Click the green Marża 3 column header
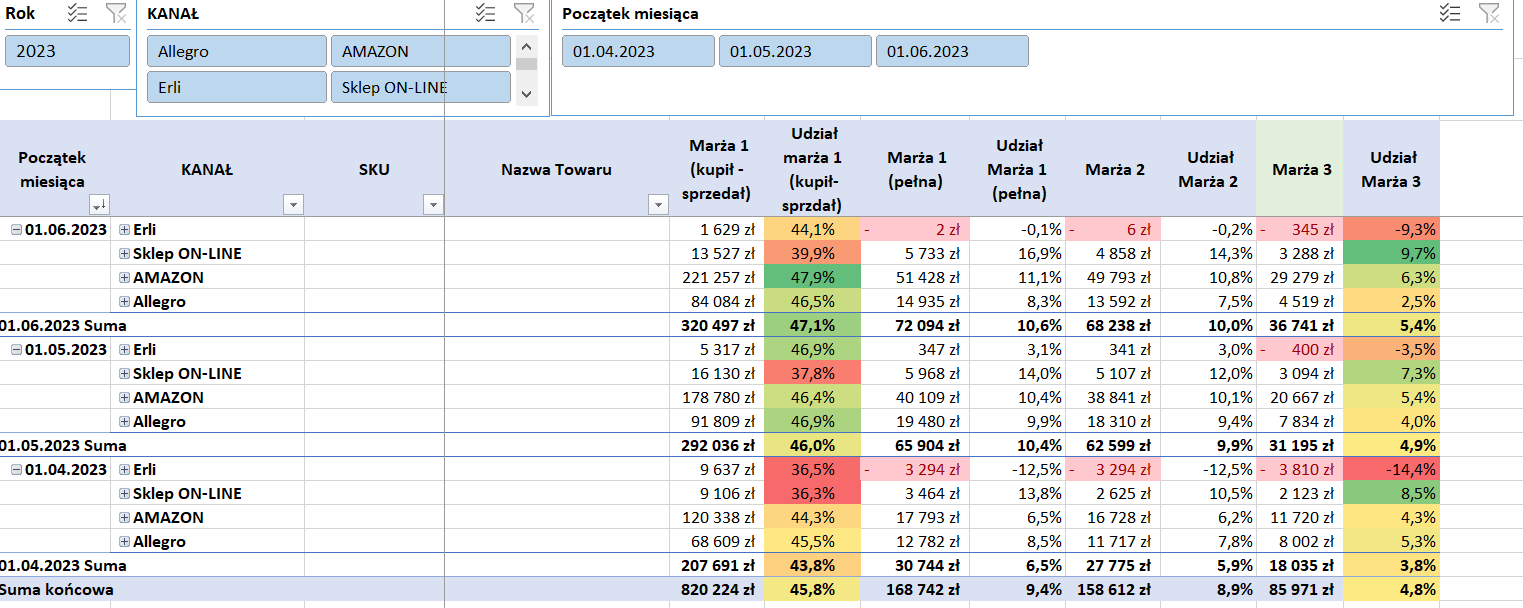1523x608 pixels. click(1299, 170)
